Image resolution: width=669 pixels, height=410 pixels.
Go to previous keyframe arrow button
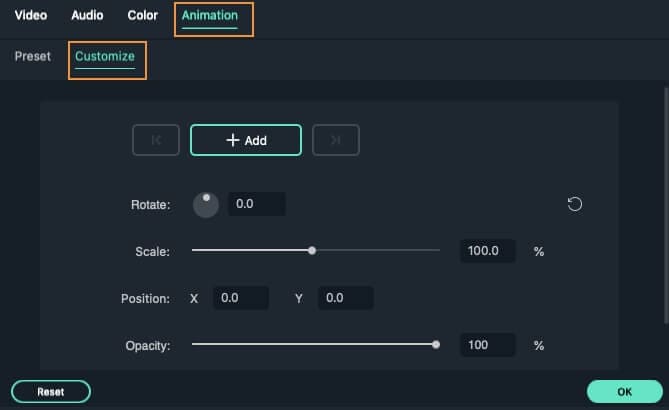pos(156,141)
